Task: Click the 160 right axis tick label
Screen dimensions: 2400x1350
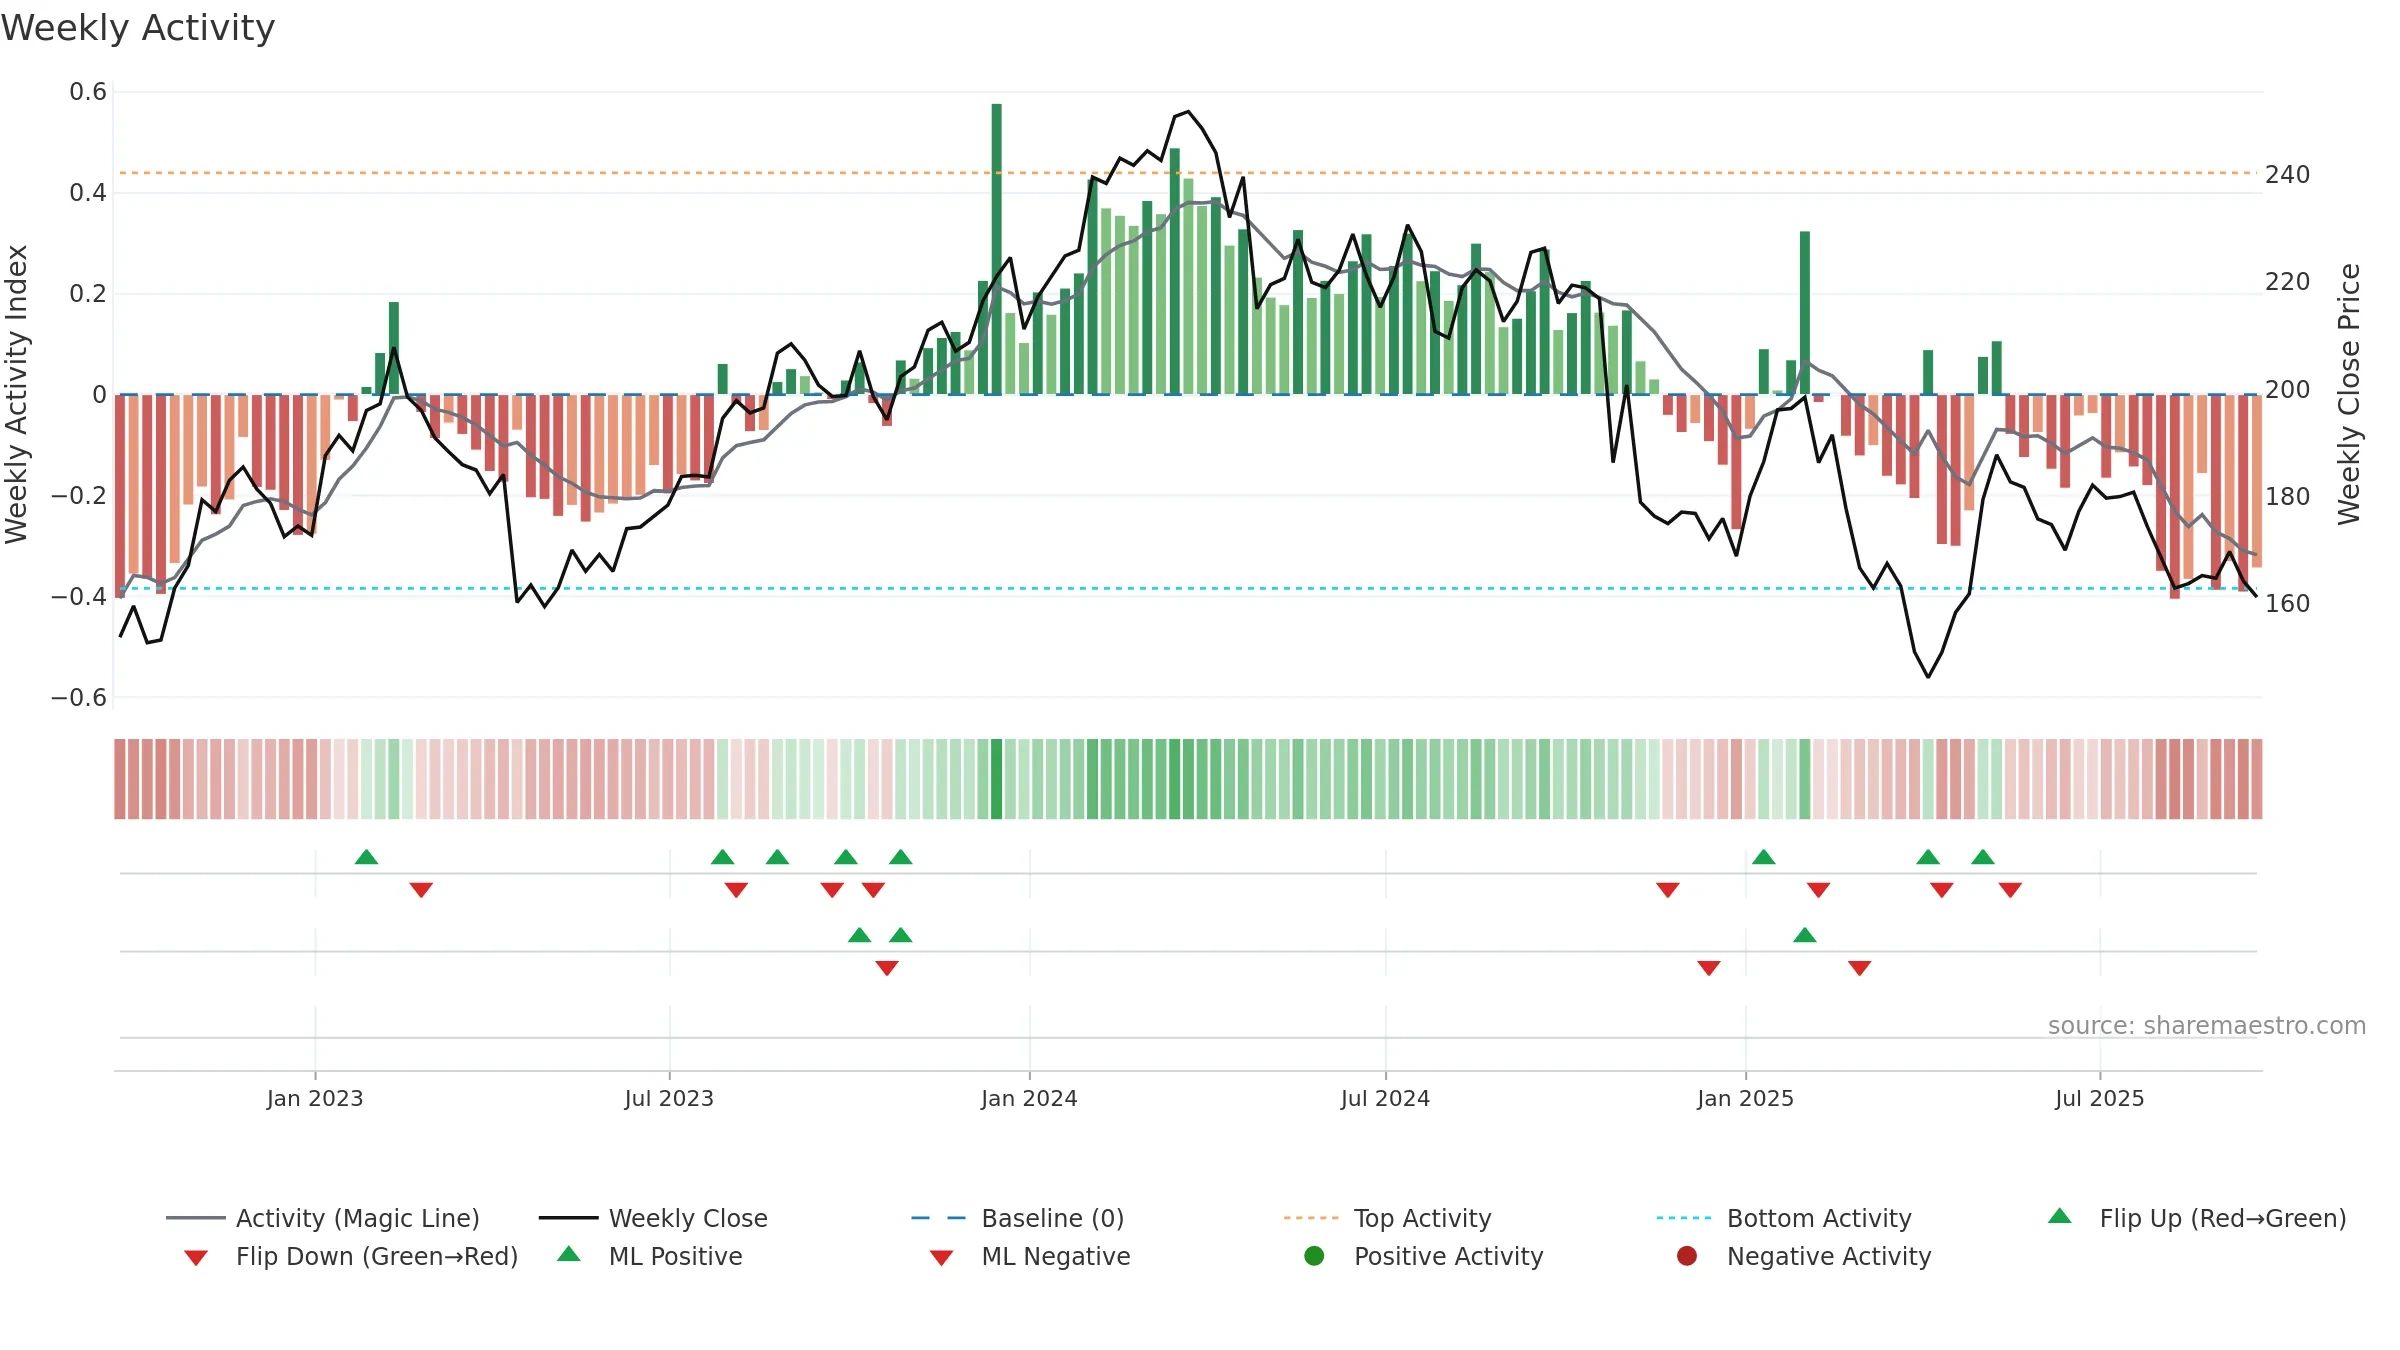Action: [2288, 603]
